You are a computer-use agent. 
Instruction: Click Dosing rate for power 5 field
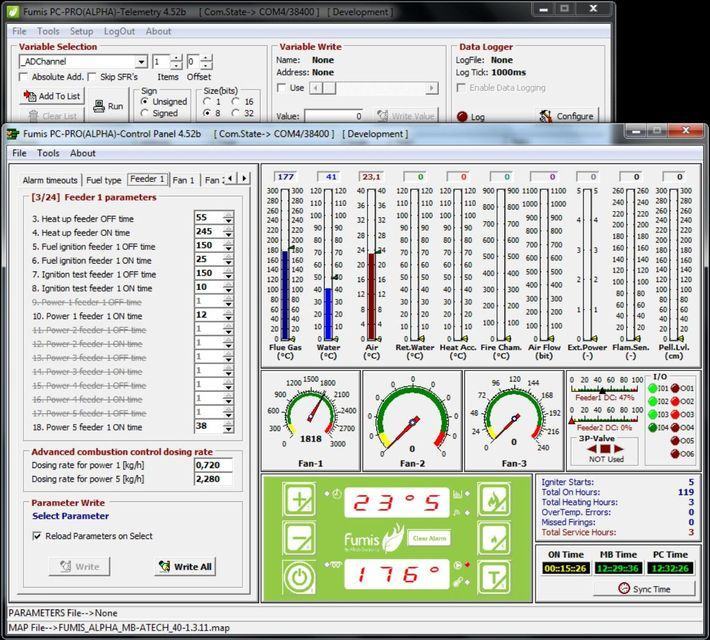tap(213, 479)
